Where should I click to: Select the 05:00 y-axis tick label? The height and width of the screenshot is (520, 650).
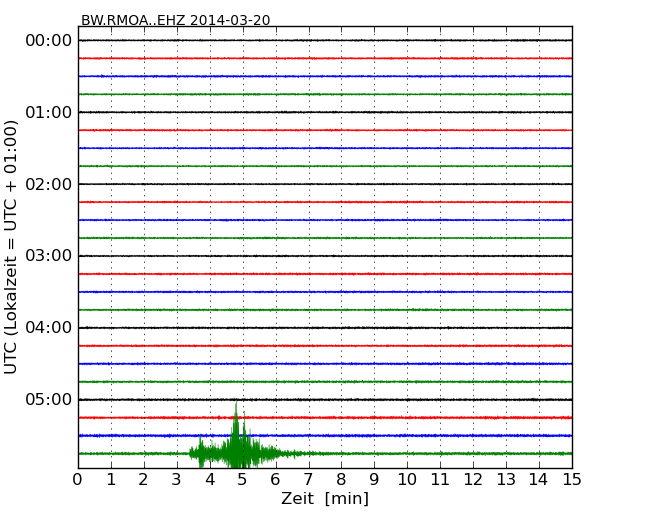pyautogui.click(x=48, y=400)
